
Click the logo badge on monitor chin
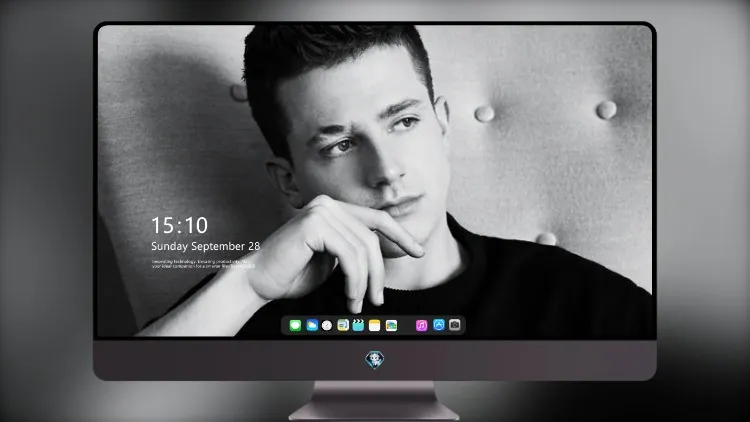tap(375, 360)
